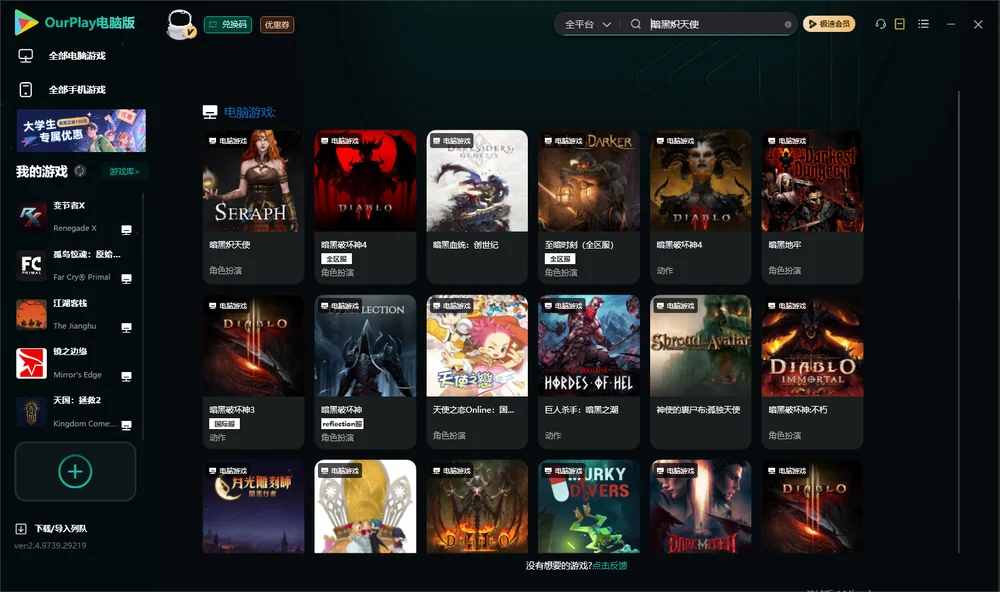The image size is (1000, 592).
Task: Open the 下载/导入列队 download queue
Action: [52, 529]
